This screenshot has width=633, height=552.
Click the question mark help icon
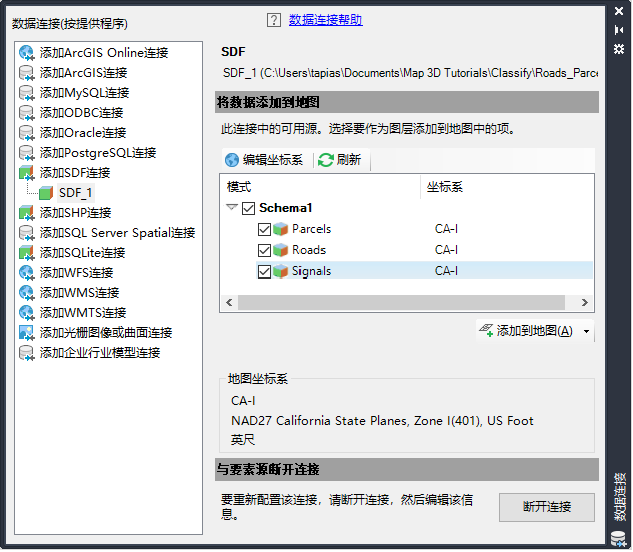point(274,20)
